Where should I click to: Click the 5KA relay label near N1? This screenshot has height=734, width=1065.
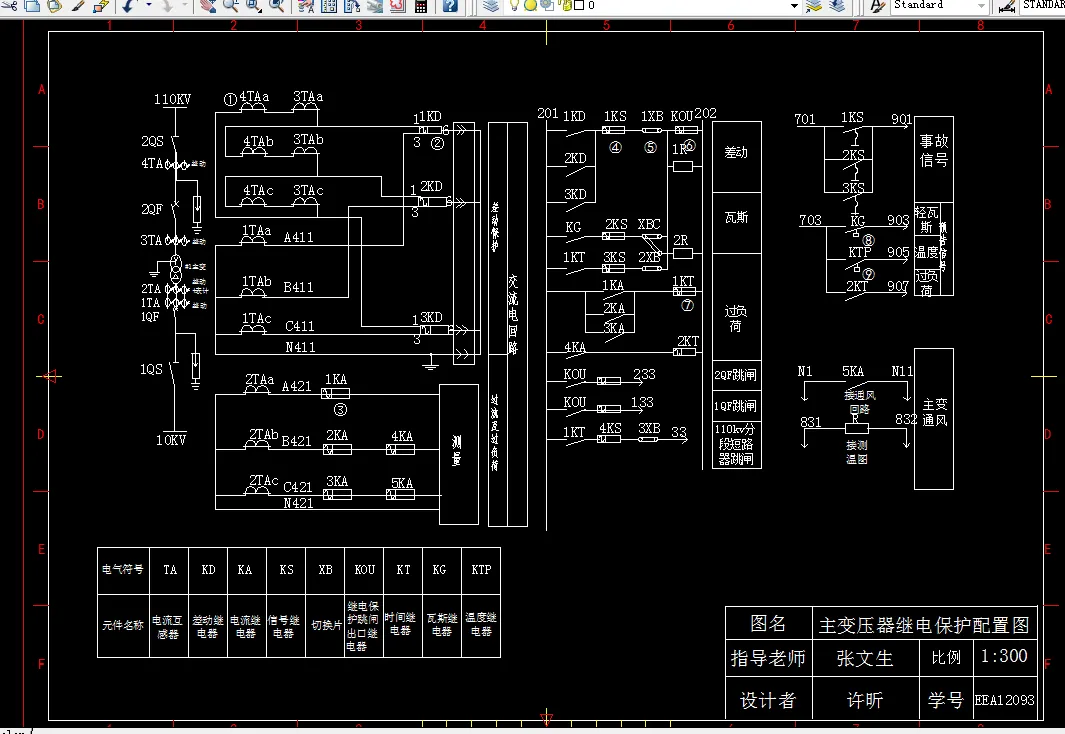coord(853,371)
